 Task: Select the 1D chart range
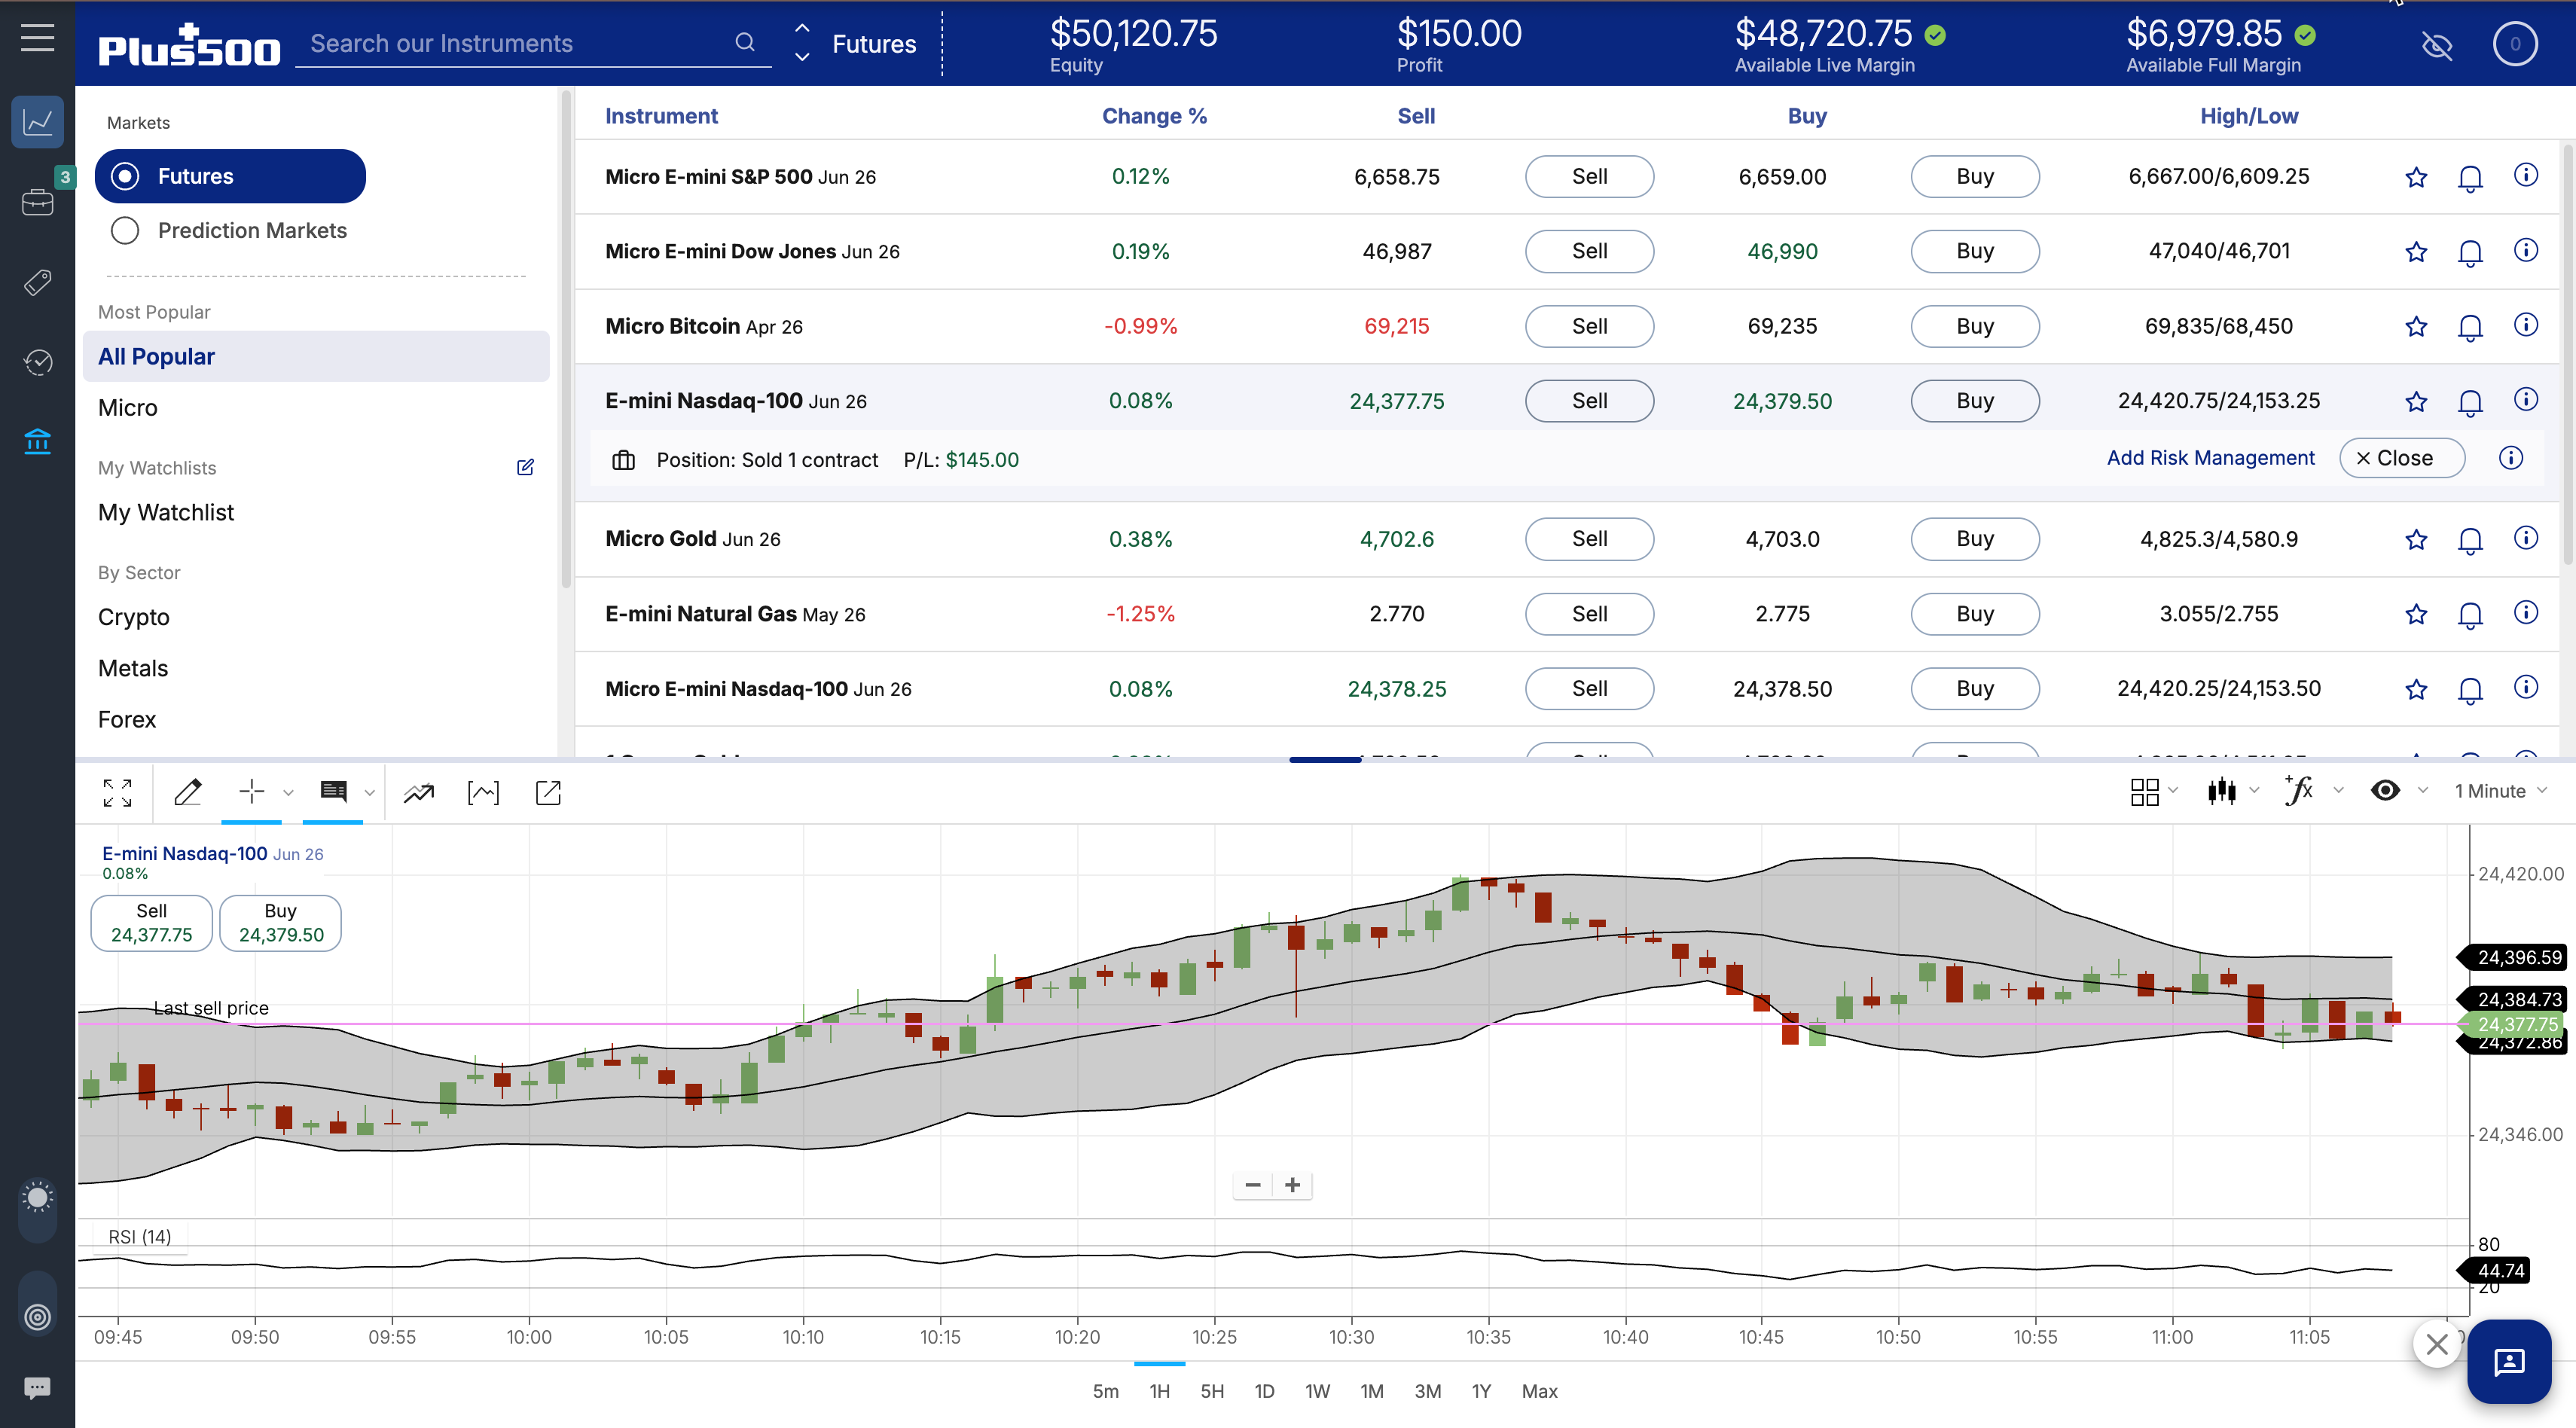click(1264, 1391)
